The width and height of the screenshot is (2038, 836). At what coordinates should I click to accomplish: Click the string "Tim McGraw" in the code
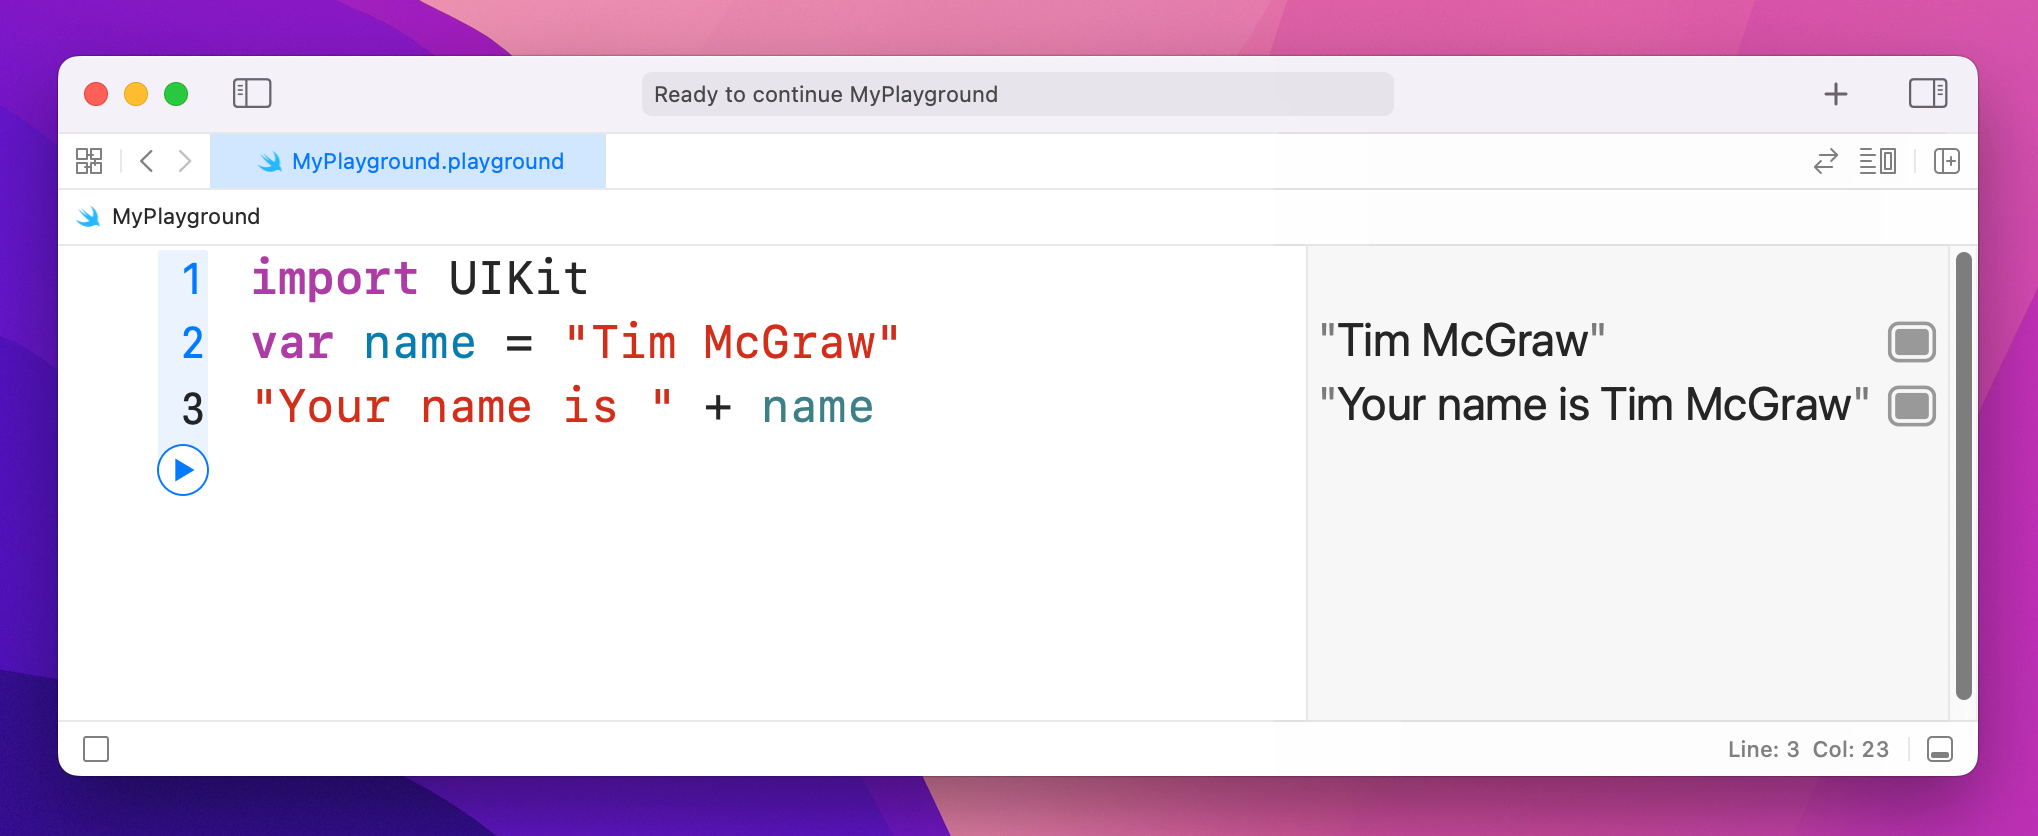point(732,343)
